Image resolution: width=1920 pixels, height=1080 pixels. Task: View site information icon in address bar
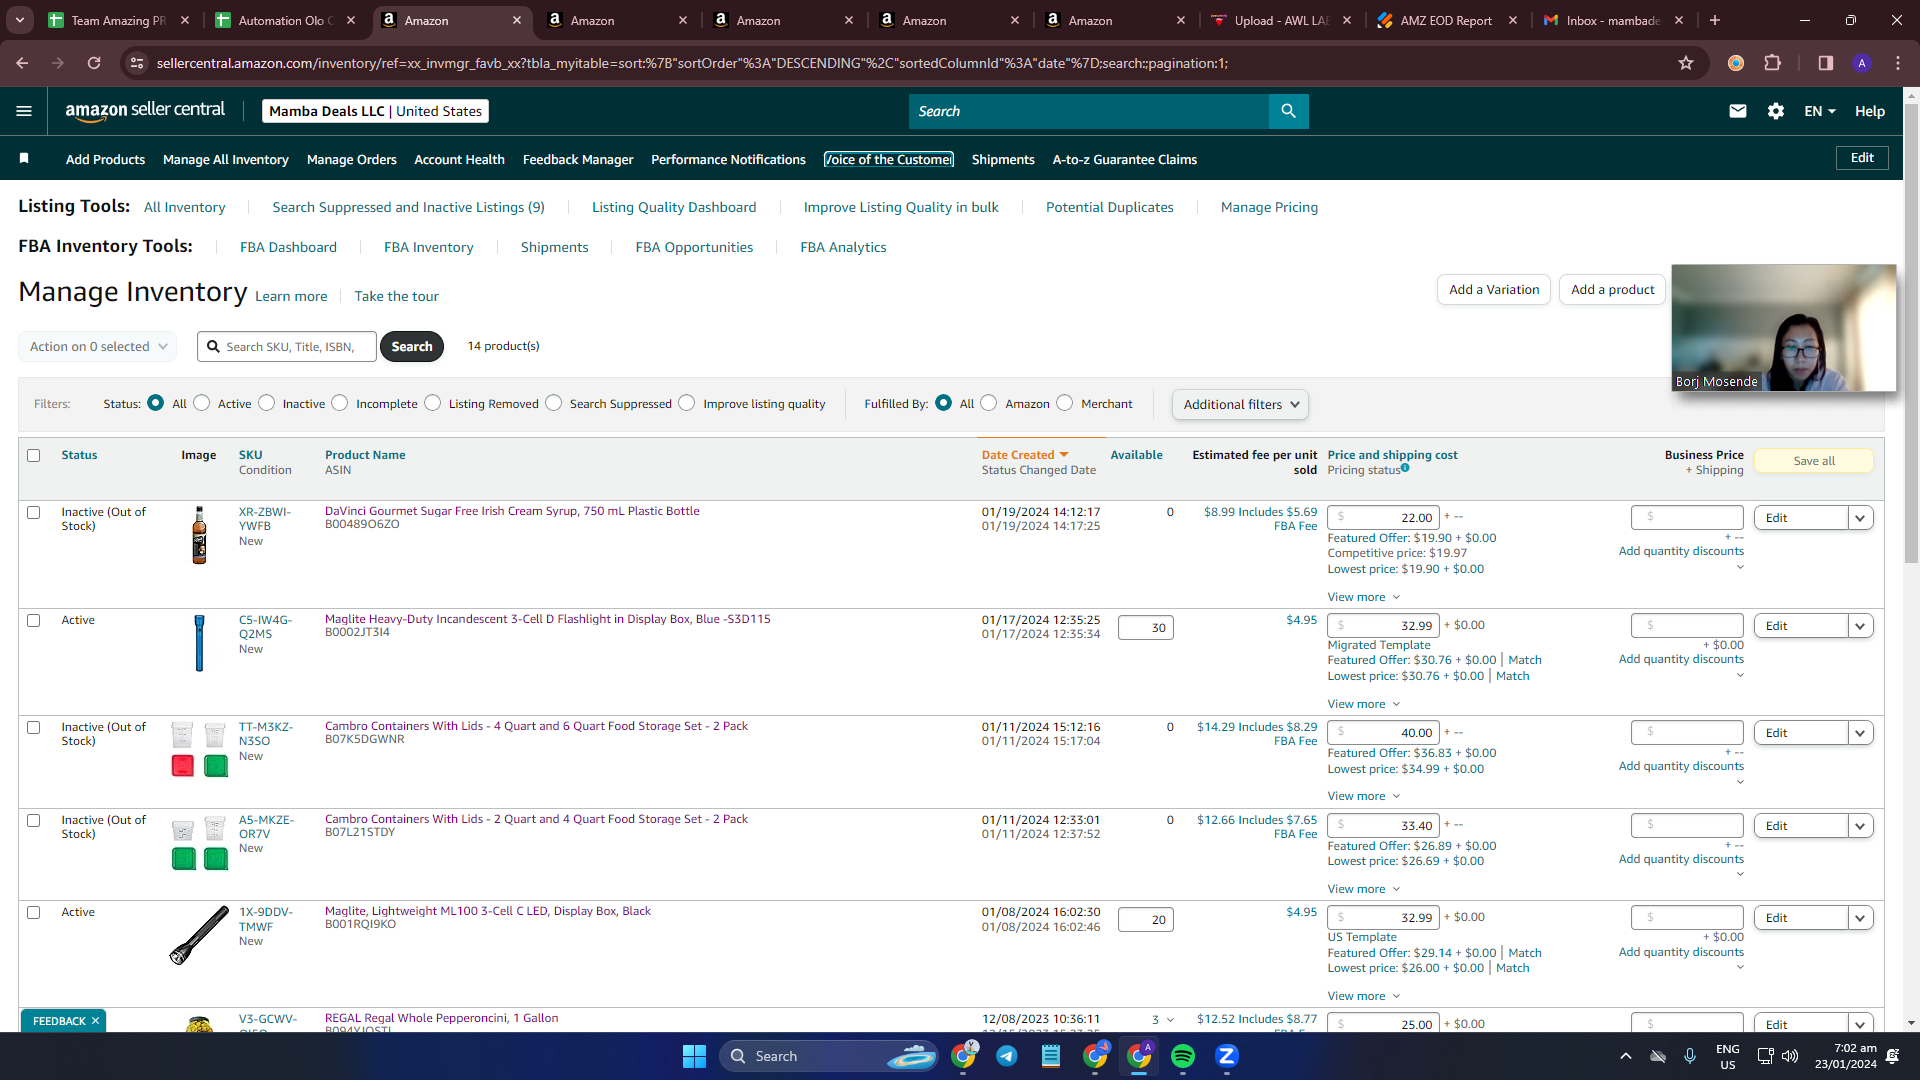(137, 63)
